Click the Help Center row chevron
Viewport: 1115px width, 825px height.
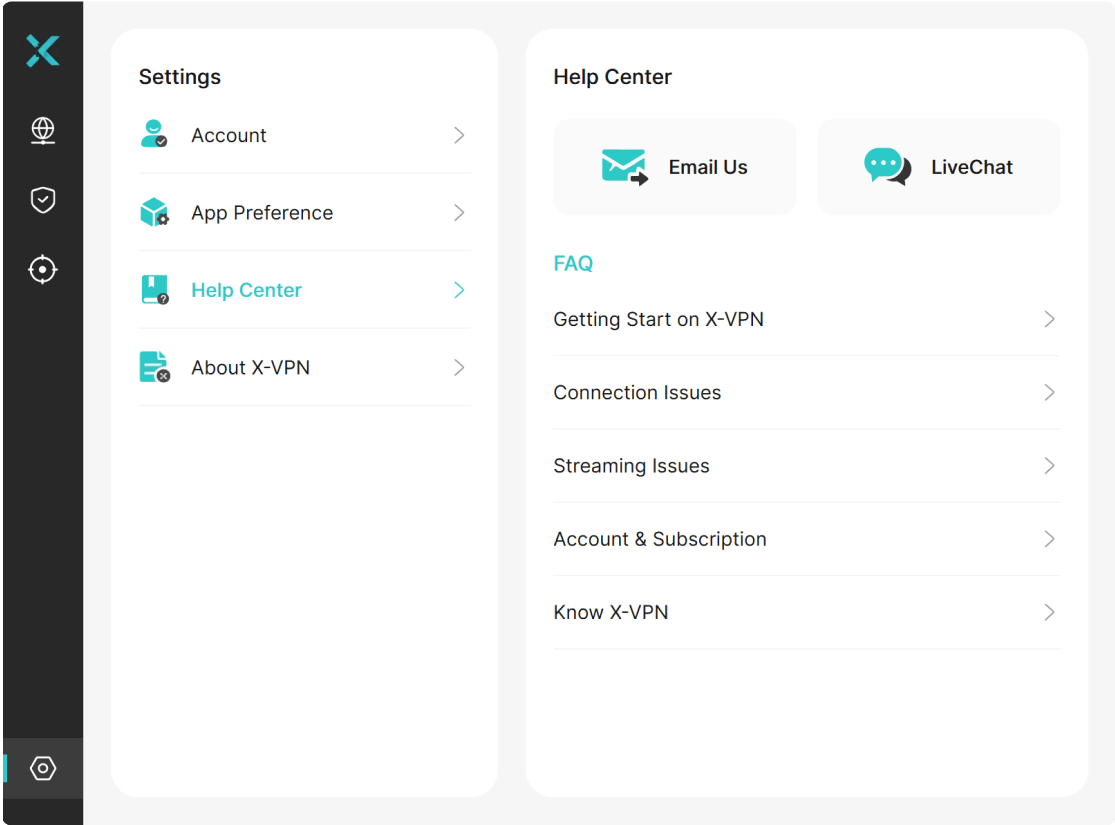click(459, 290)
